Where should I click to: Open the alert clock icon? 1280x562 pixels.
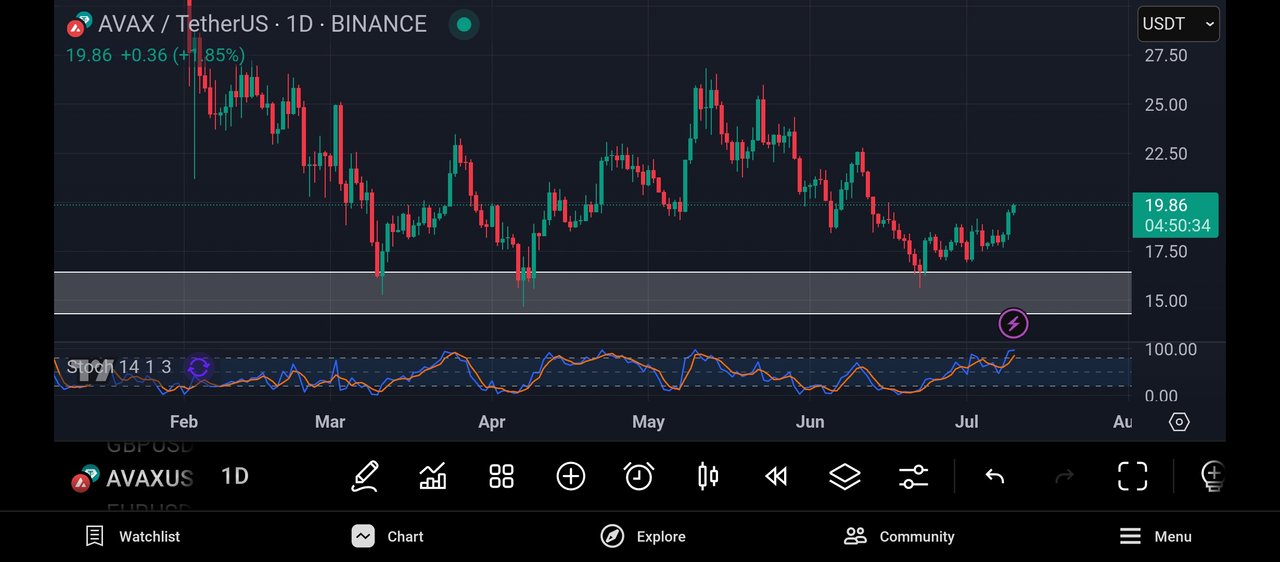(639, 476)
